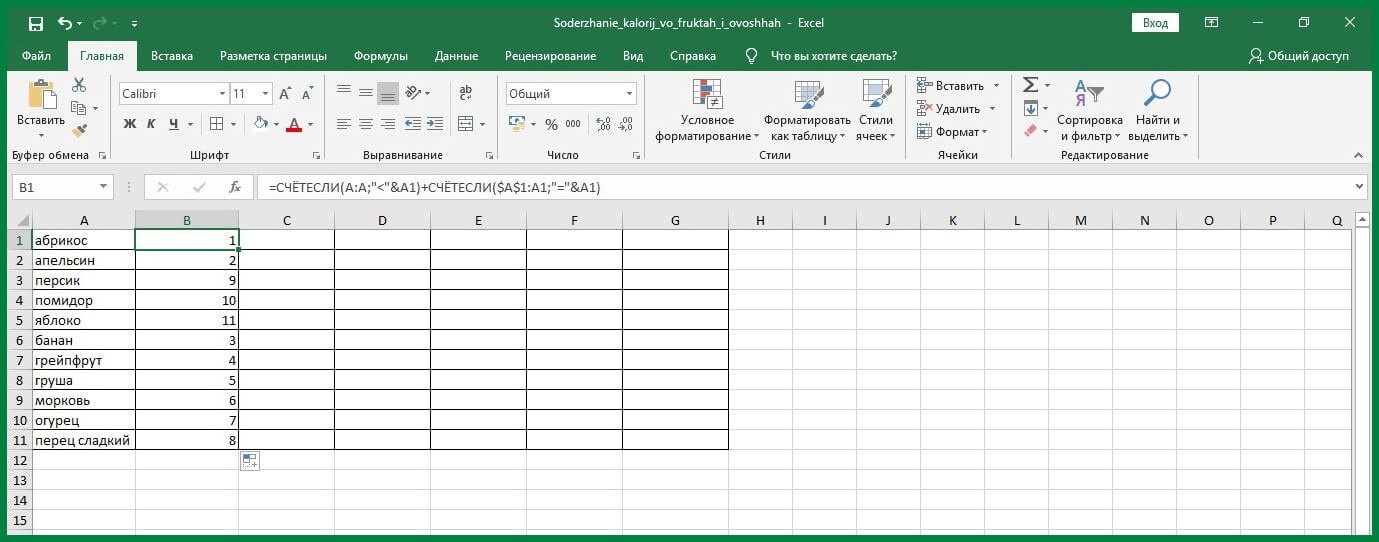Click the Cut scissors icon
1379x542 pixels.
click(79, 86)
